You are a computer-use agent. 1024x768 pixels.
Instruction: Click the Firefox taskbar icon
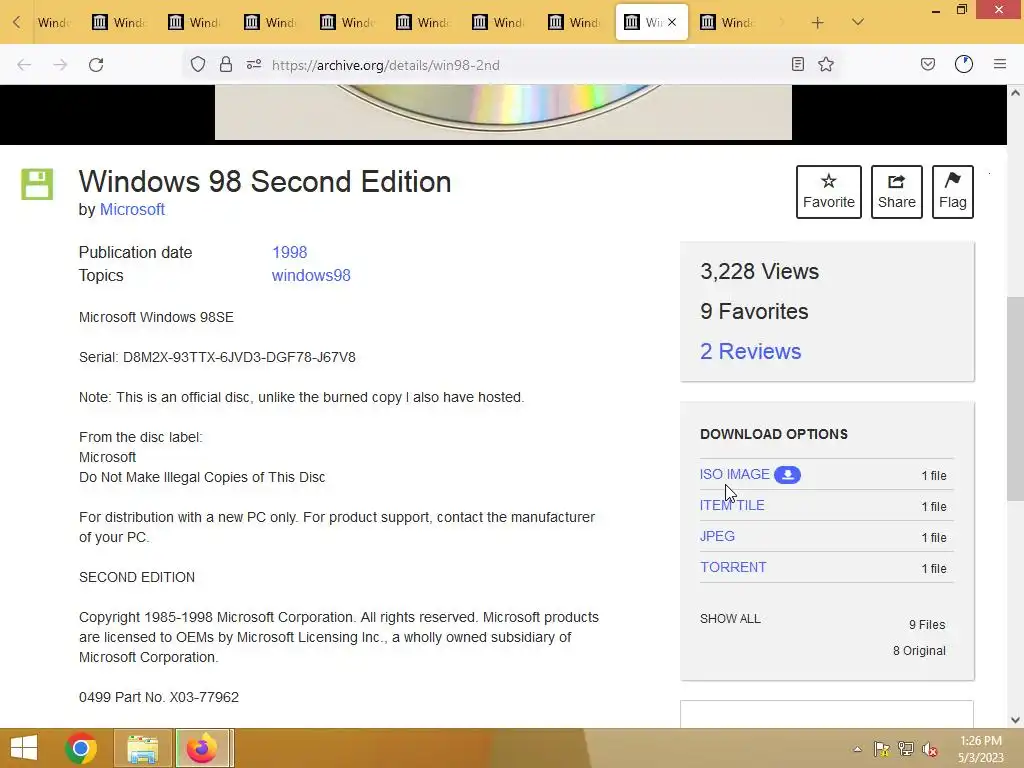[x=202, y=748]
